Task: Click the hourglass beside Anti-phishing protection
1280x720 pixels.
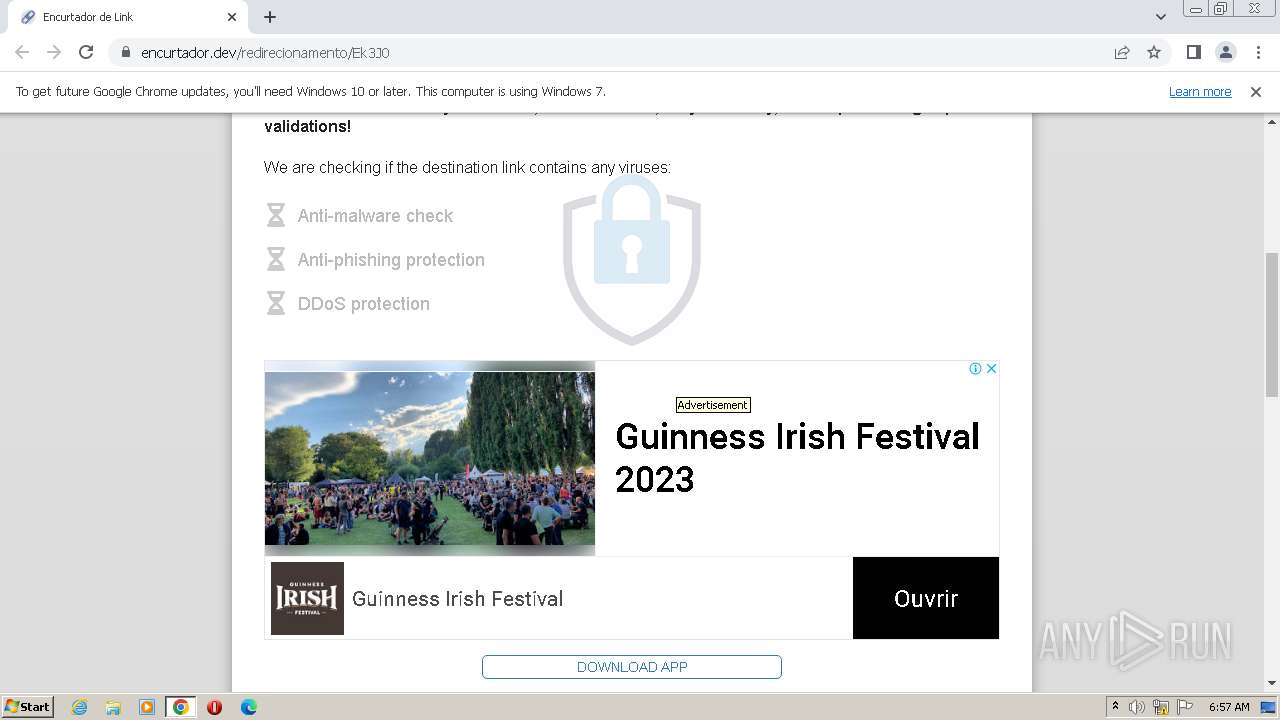Action: click(x=276, y=259)
